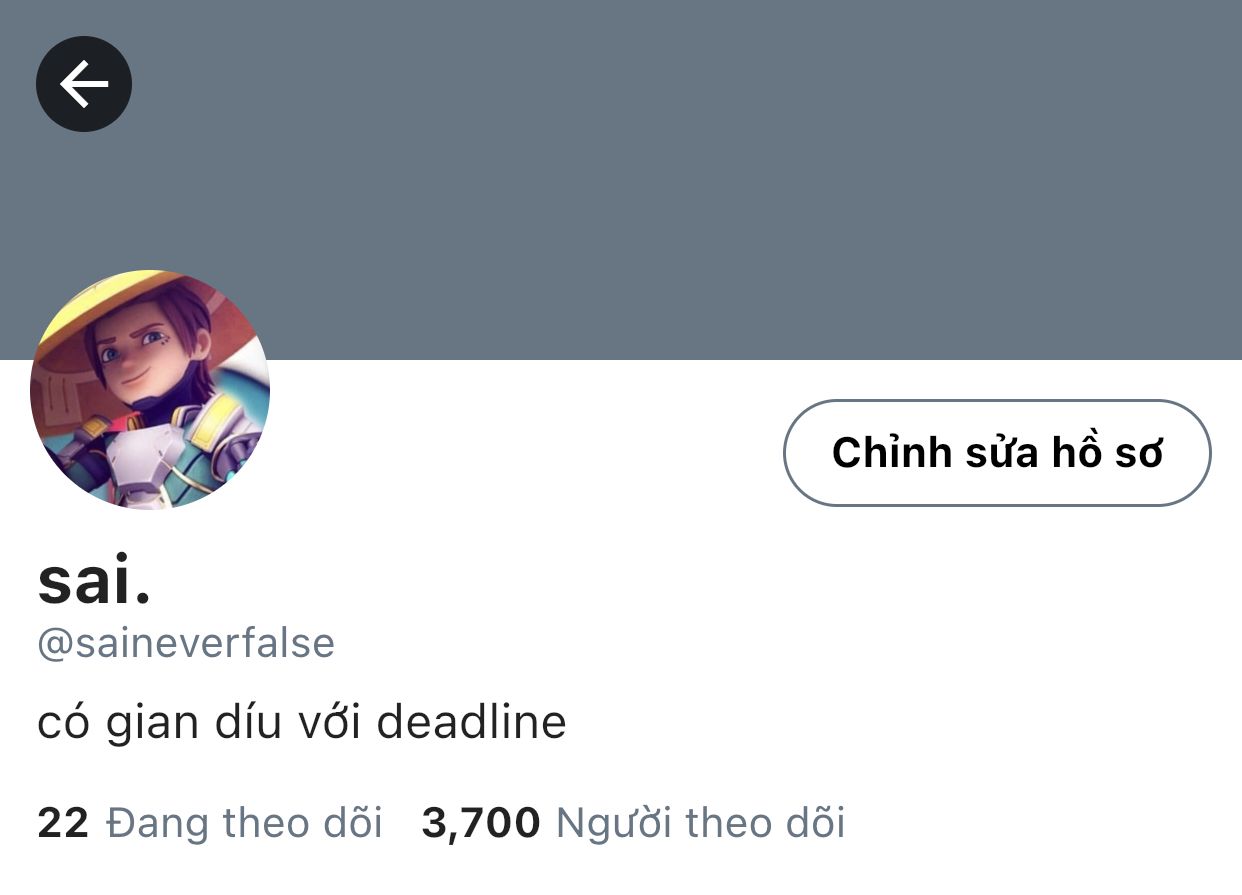Click the Chỉnh sửa hồ sơ button

pyautogui.click(x=997, y=453)
